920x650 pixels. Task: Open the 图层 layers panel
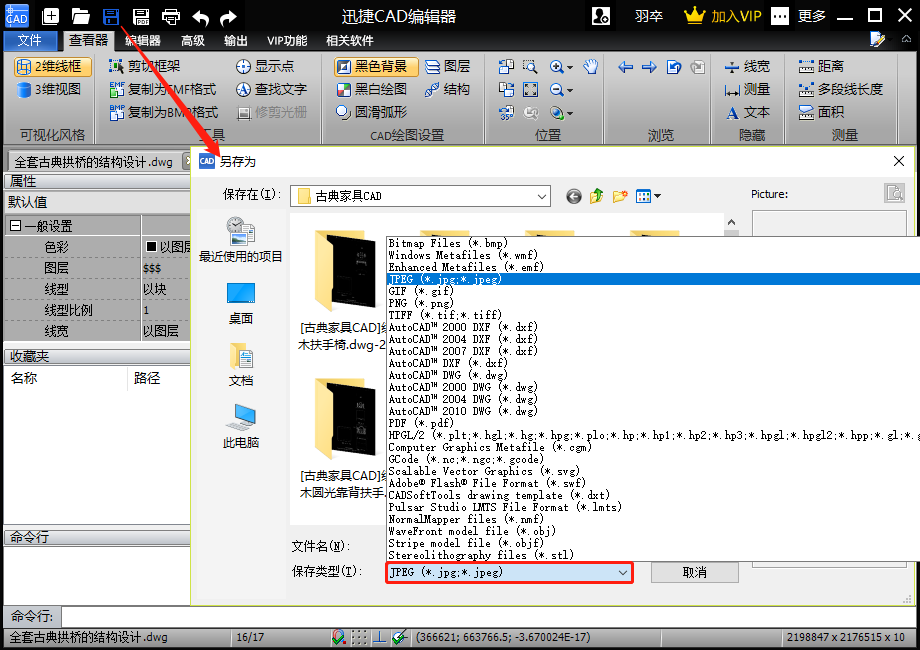click(x=448, y=66)
